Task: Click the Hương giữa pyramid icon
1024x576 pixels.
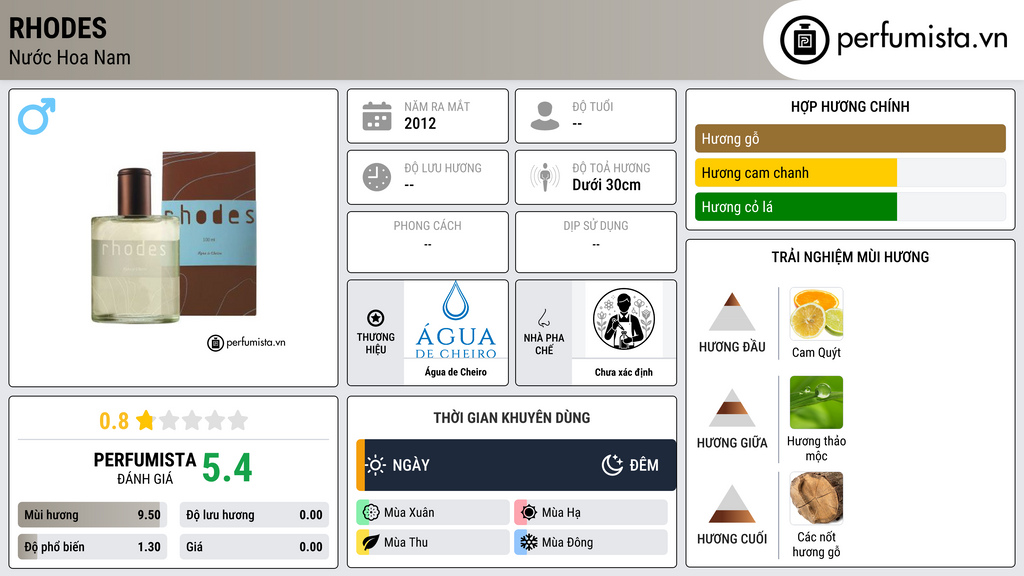Action: tap(732, 408)
